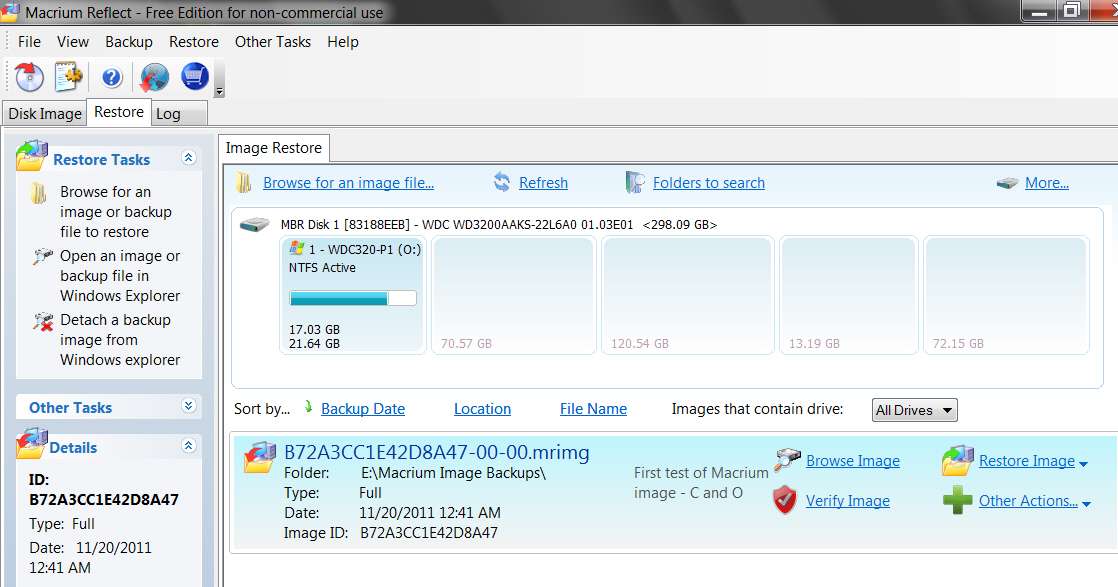The height and width of the screenshot is (587, 1118).
Task: Select the 72.15 GB partition block
Action: [1007, 295]
